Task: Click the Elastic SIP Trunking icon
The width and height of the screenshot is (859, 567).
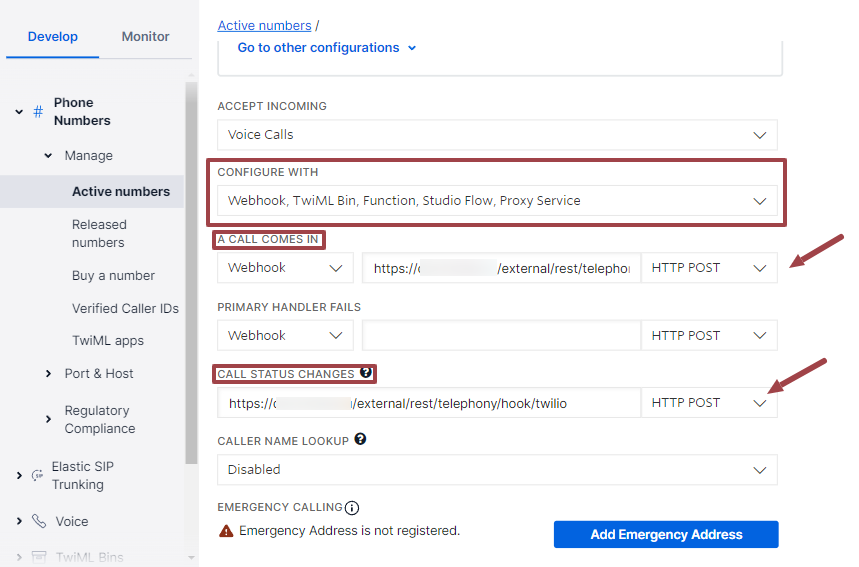Action: [38, 475]
